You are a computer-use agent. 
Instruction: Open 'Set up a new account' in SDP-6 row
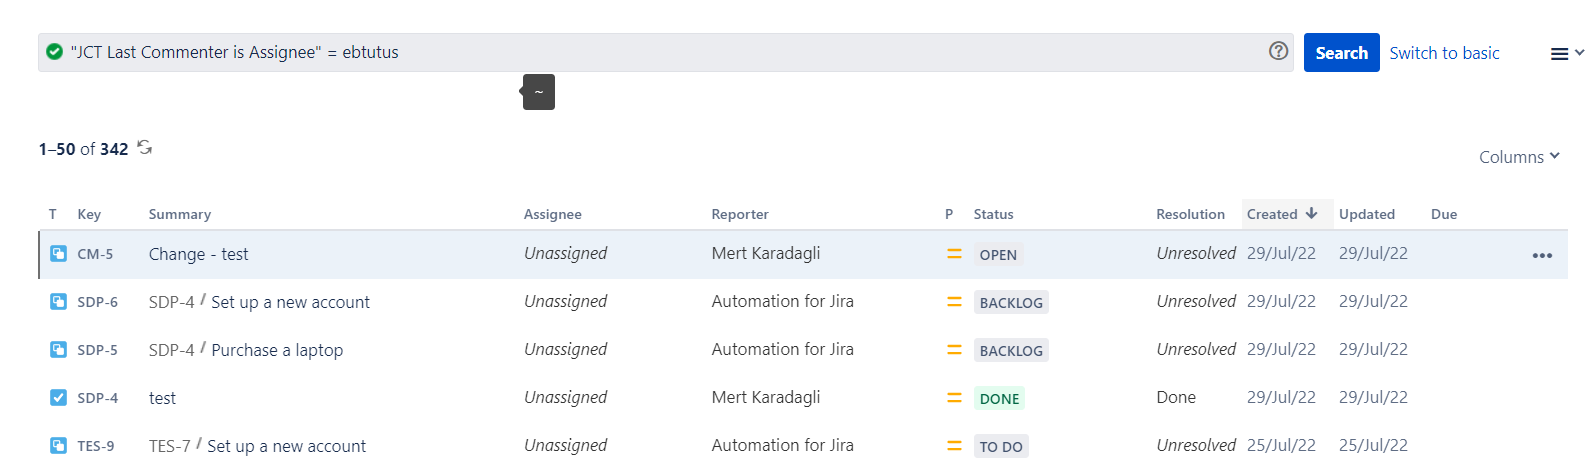pyautogui.click(x=290, y=302)
